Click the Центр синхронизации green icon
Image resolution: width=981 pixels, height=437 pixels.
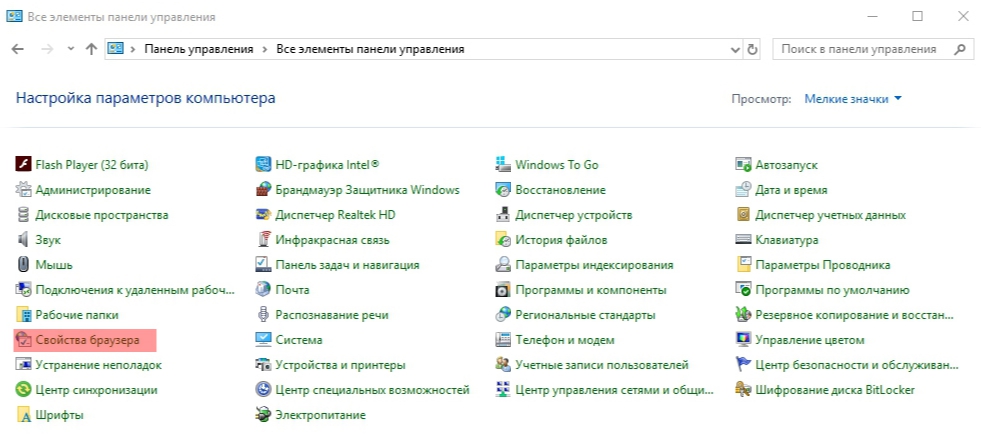pyautogui.click(x=23, y=390)
